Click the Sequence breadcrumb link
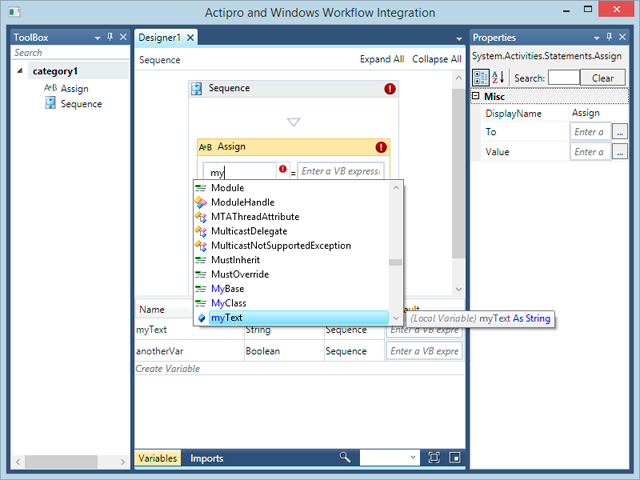The width and height of the screenshot is (640, 480). click(160, 60)
